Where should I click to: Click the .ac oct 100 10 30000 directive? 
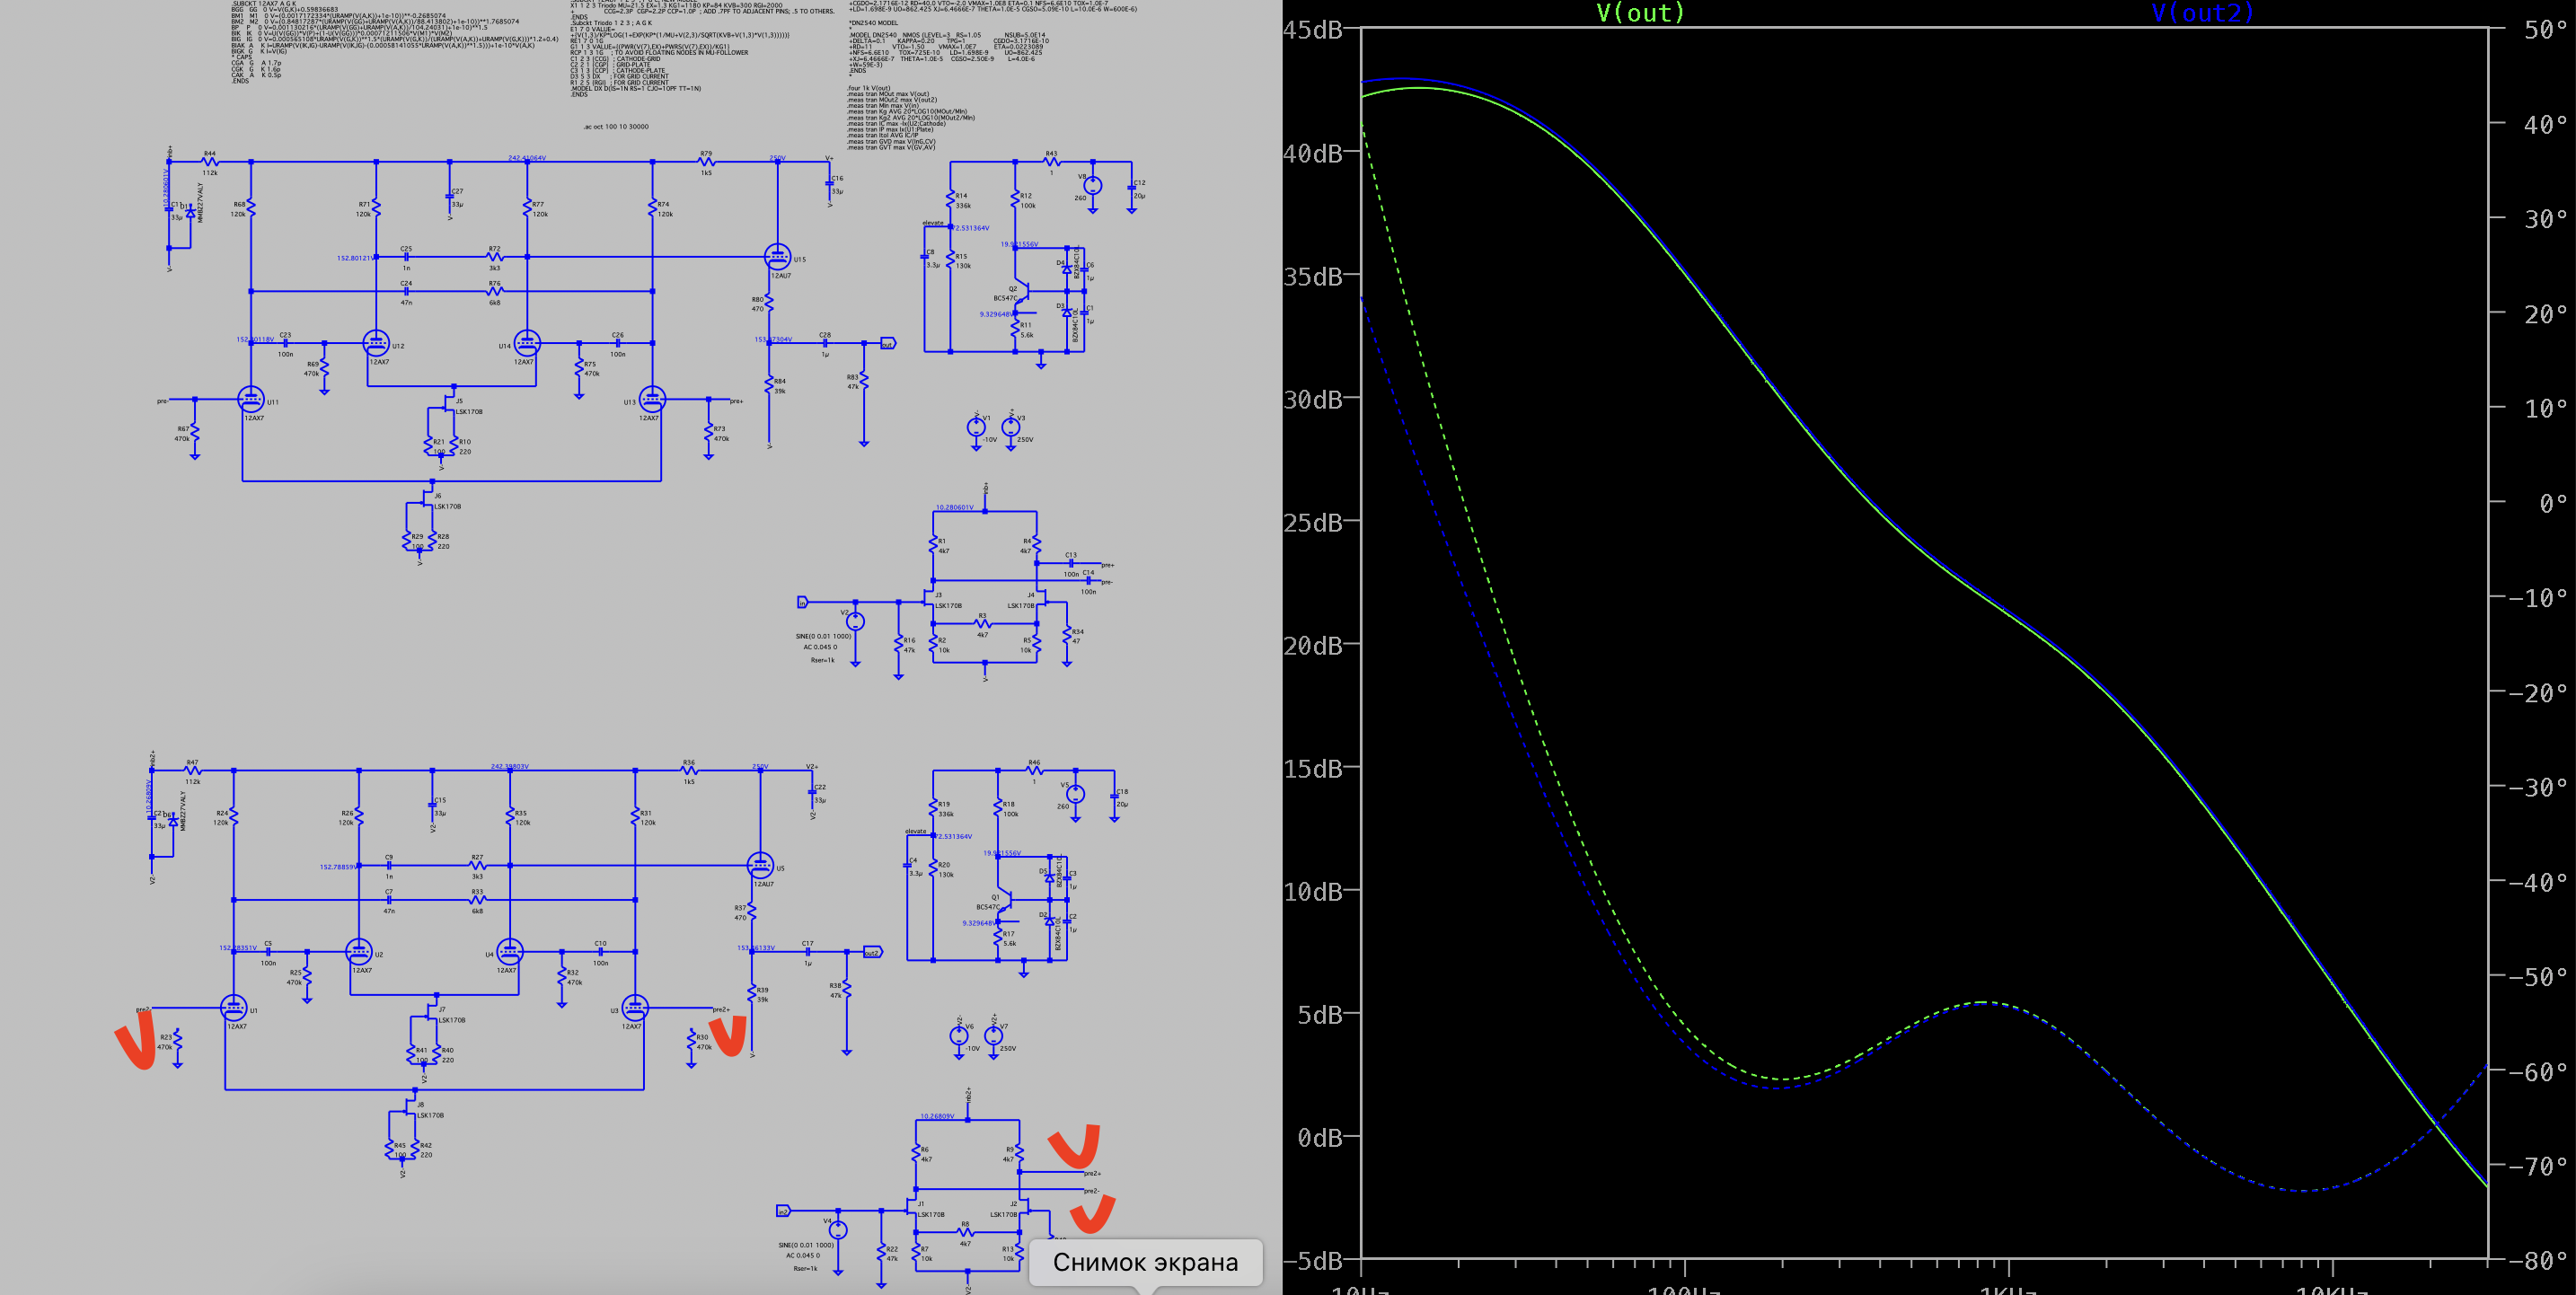[616, 127]
